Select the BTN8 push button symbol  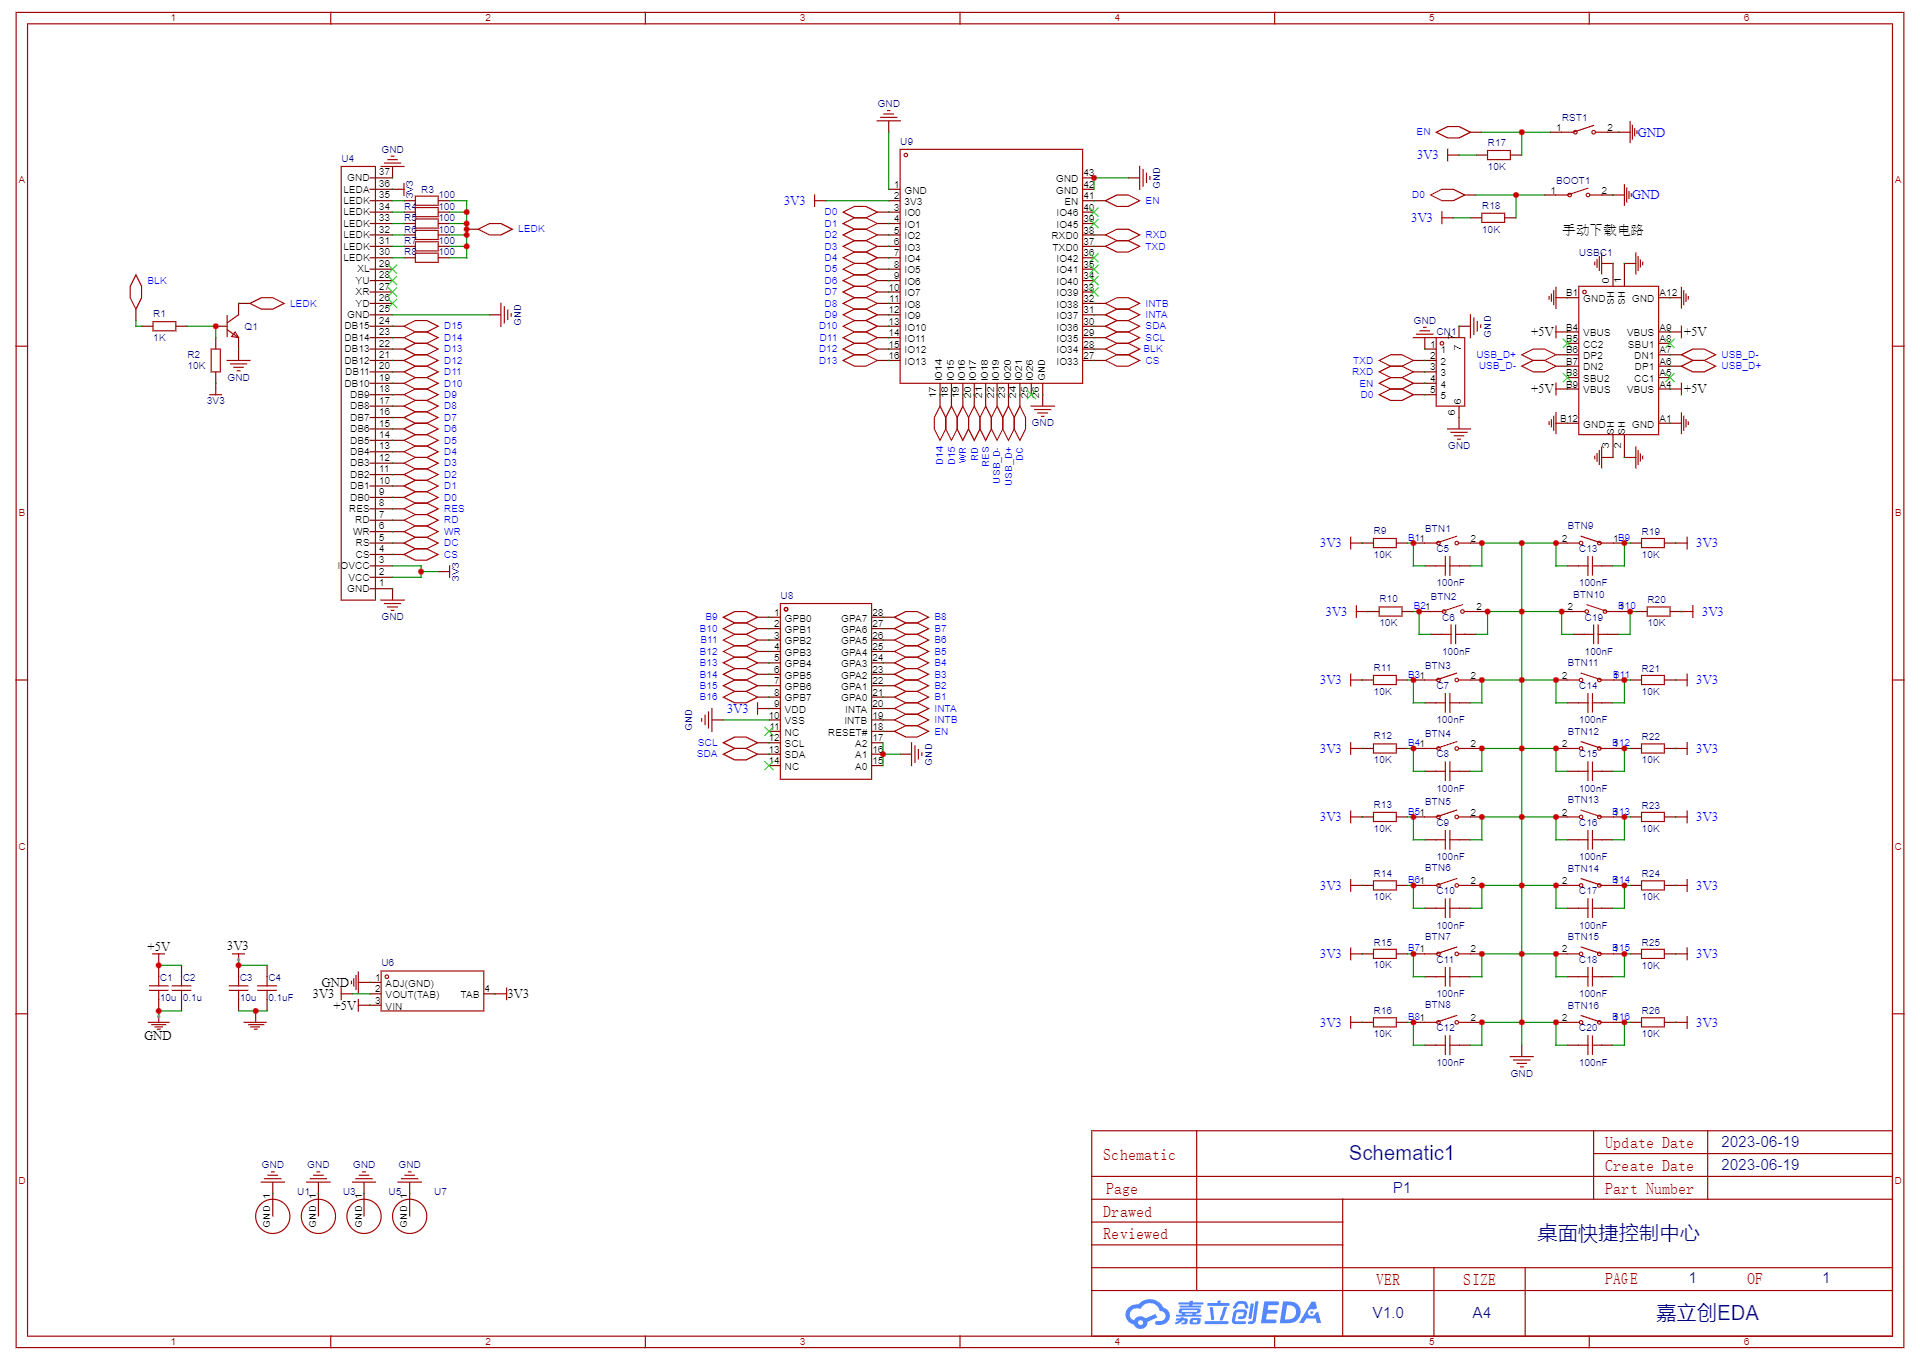coord(1448,1022)
